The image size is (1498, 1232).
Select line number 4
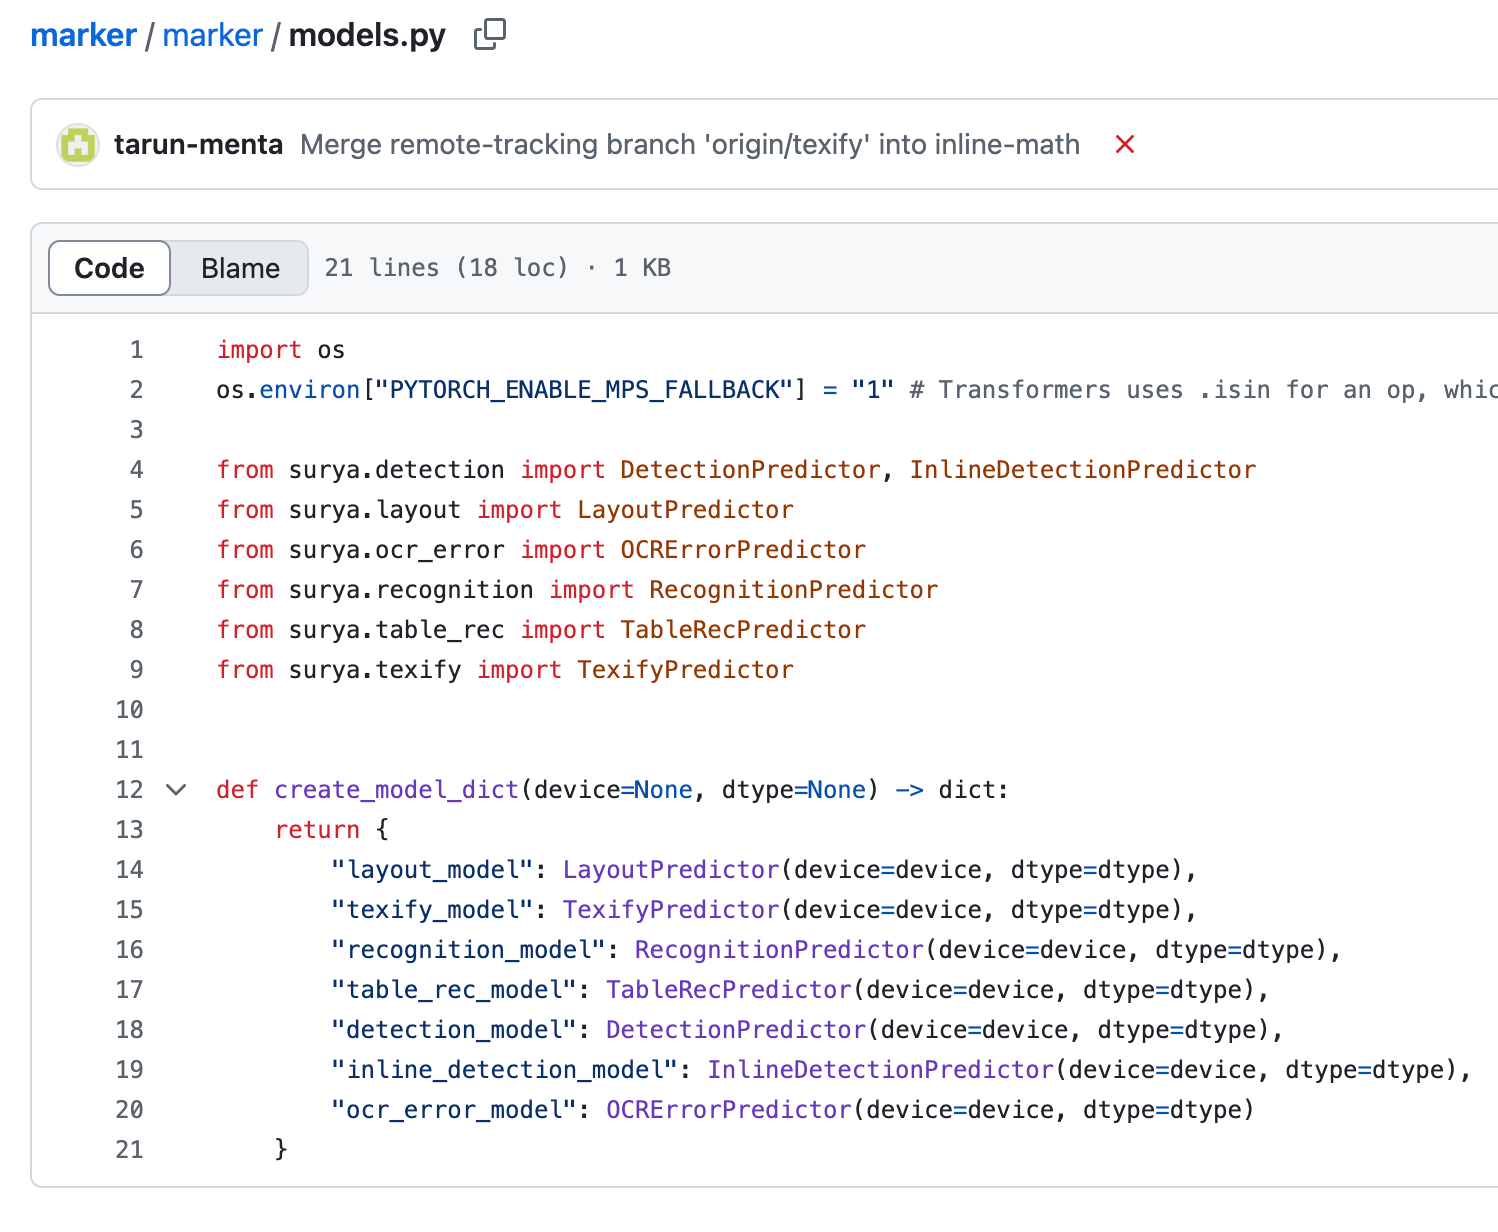[x=136, y=470]
